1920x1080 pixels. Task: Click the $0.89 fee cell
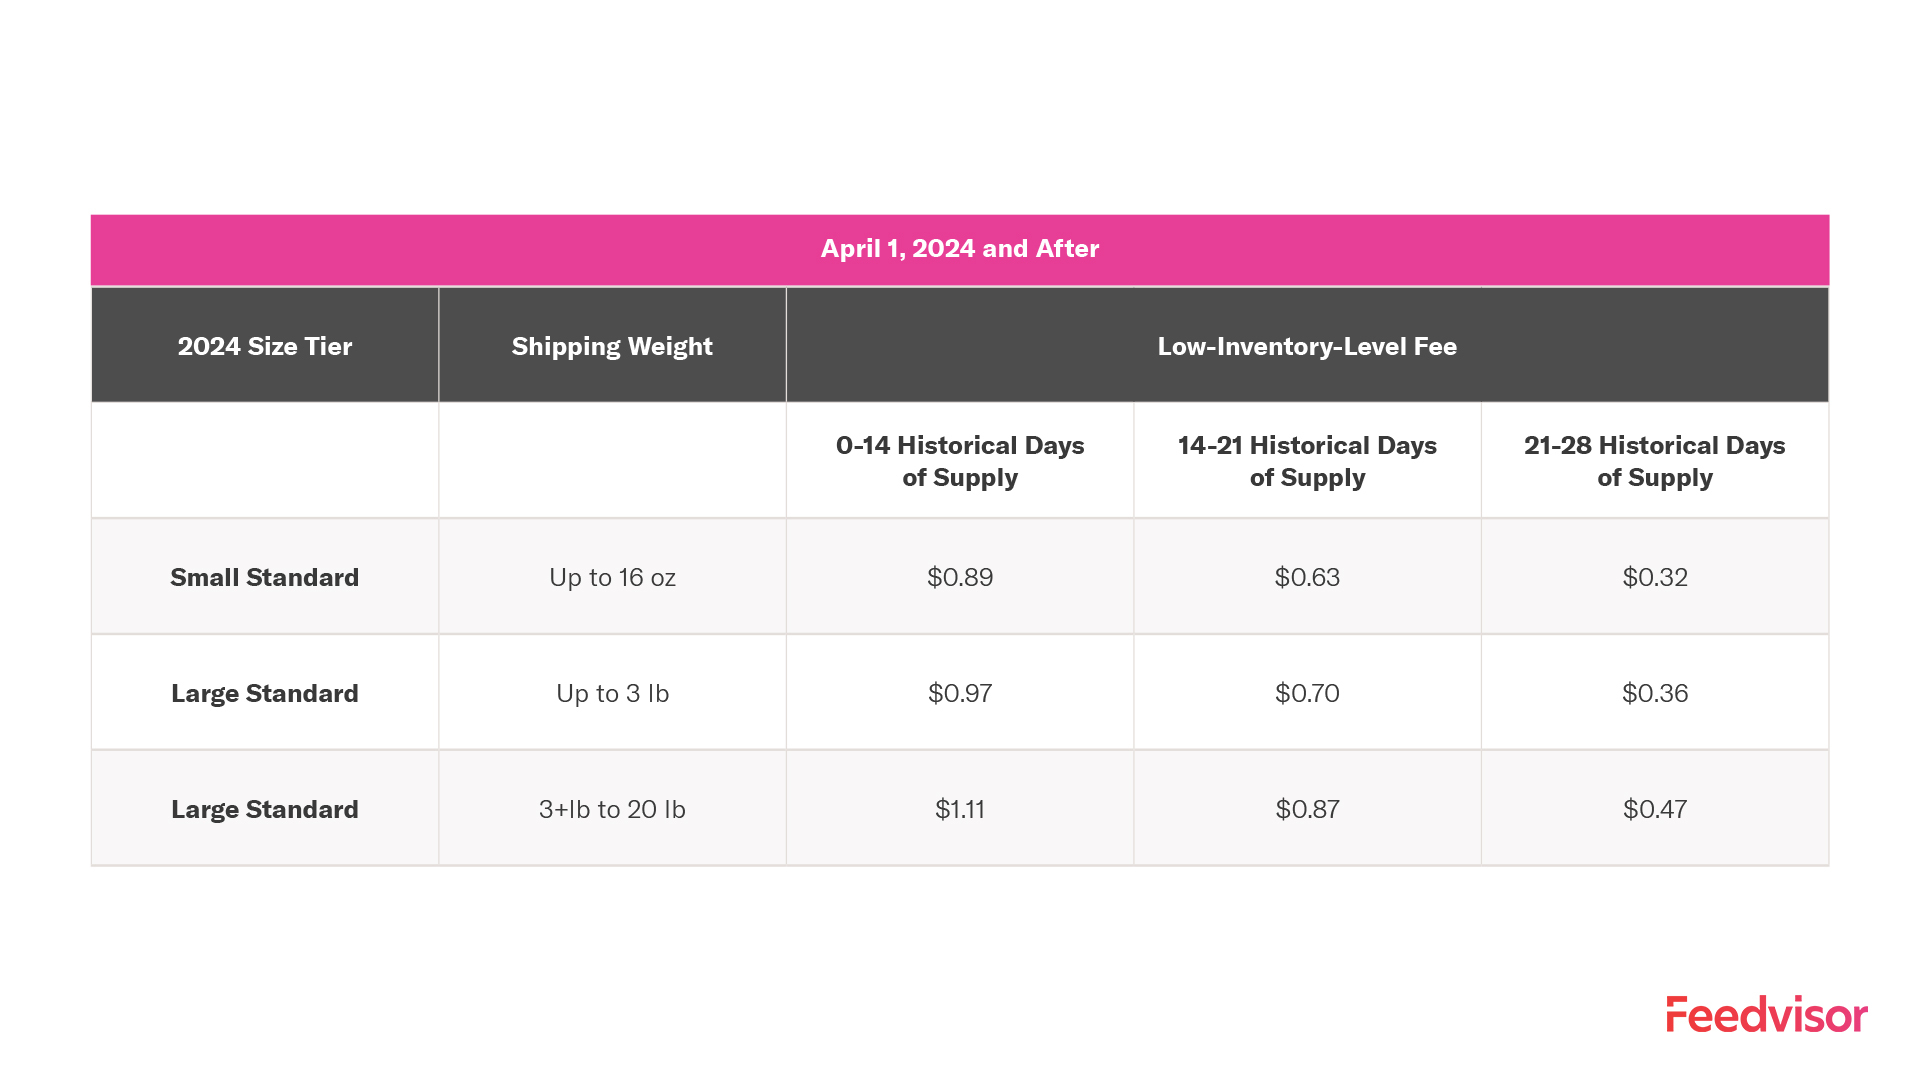[960, 577]
